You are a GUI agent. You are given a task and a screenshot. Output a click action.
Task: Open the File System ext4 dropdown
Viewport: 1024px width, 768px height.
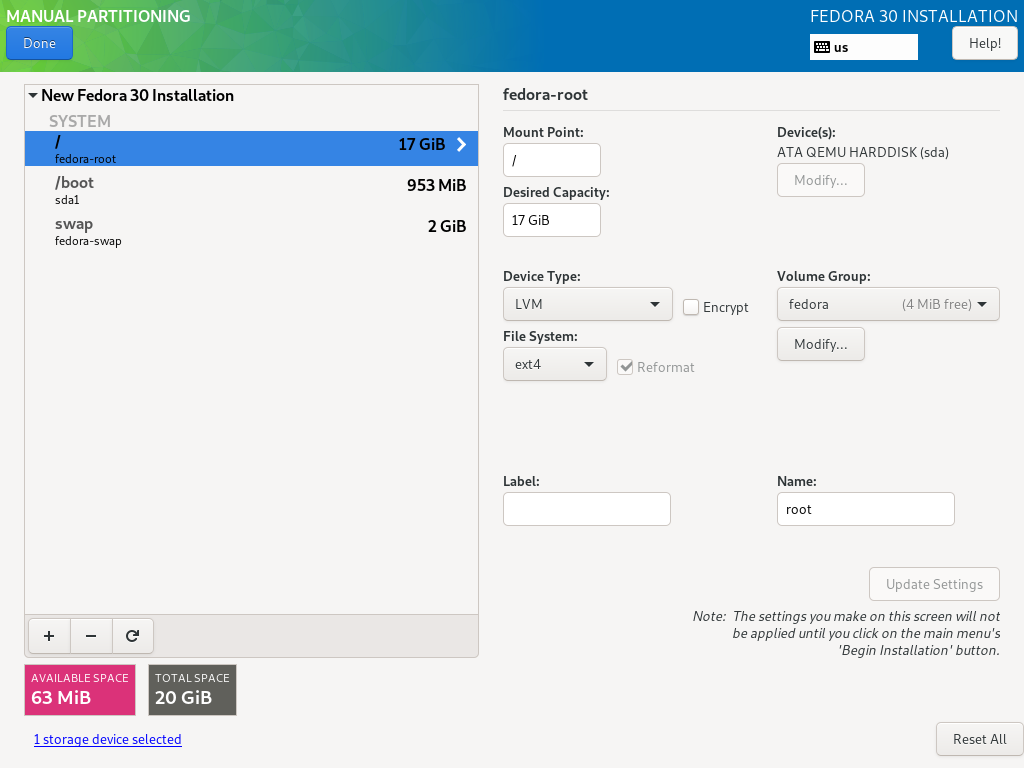tap(554, 364)
